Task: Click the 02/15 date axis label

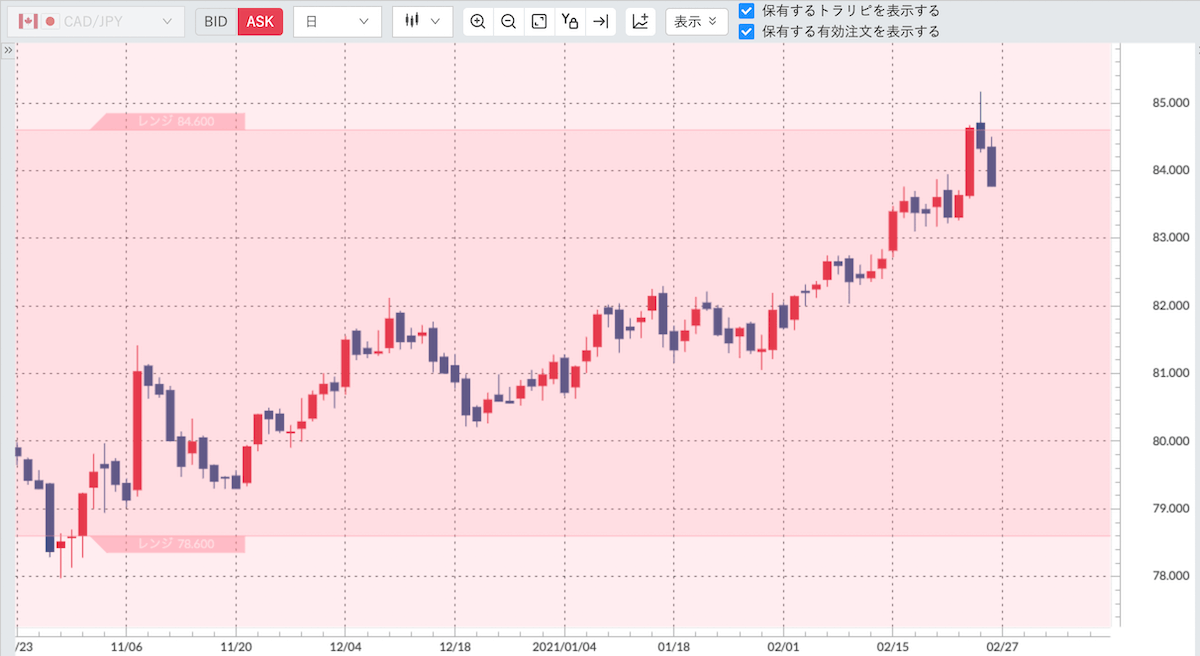Action: [891, 646]
